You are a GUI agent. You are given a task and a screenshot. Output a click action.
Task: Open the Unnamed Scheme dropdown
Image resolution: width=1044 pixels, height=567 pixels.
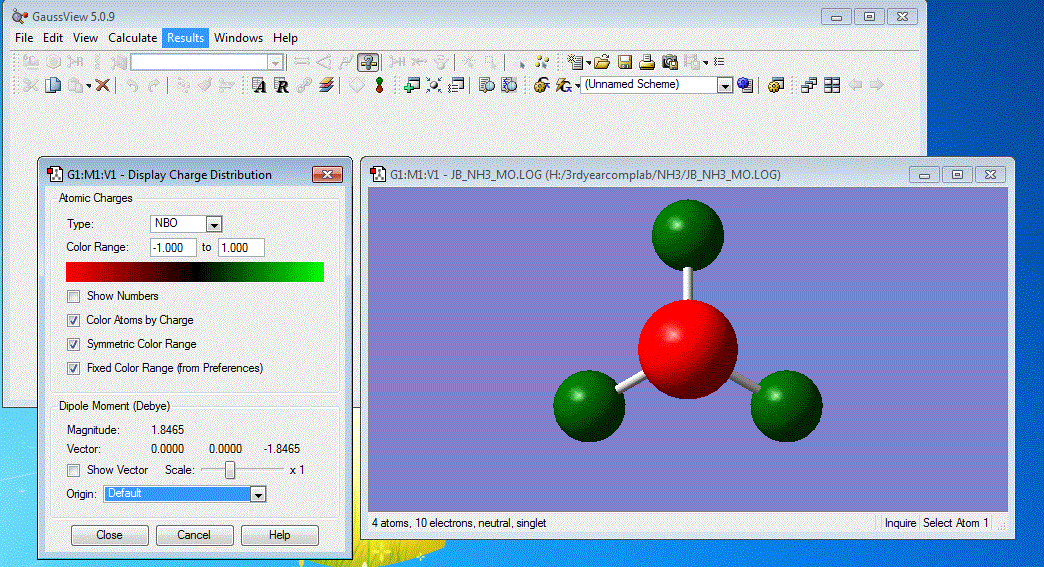pos(725,86)
